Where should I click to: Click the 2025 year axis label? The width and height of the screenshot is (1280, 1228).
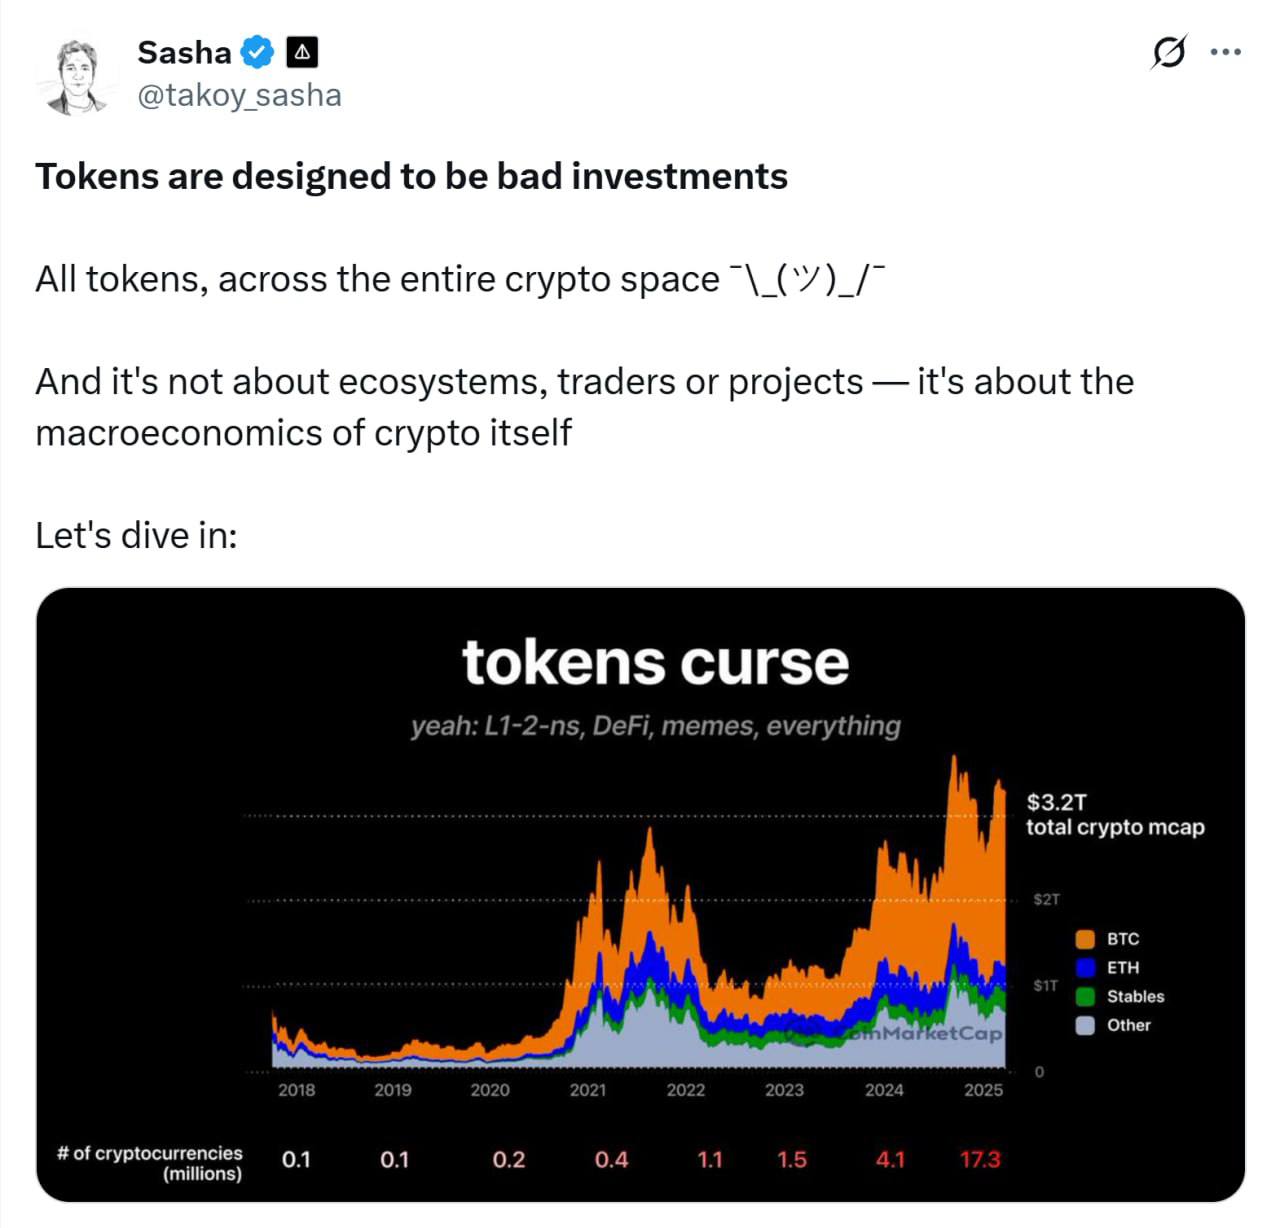point(983,1090)
